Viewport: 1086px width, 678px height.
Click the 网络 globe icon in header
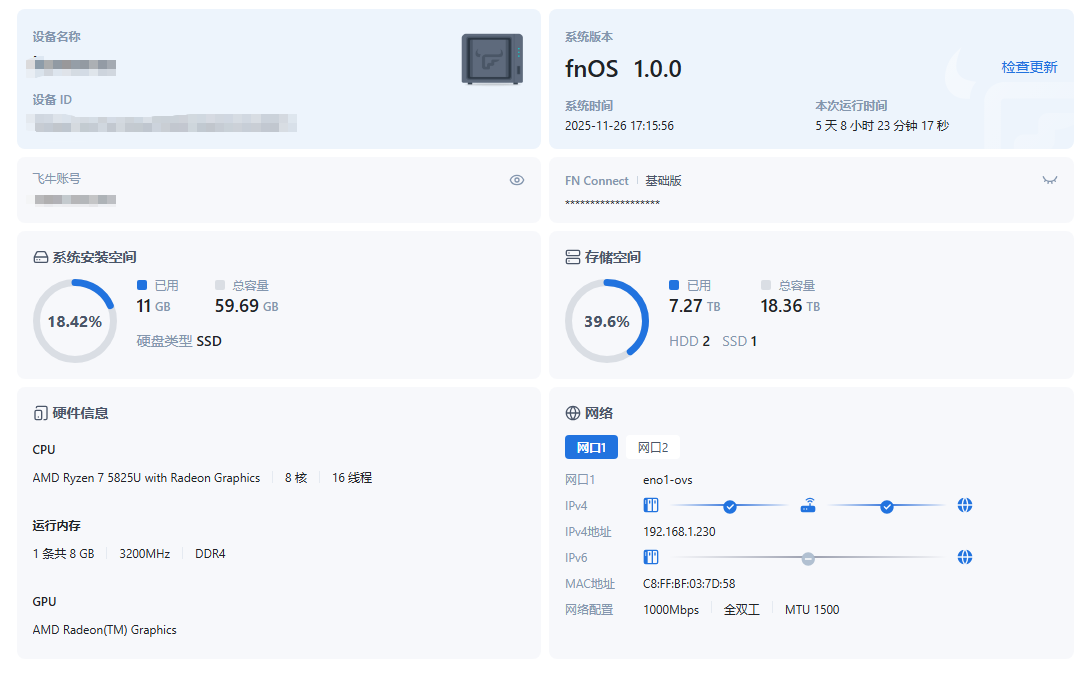[573, 413]
